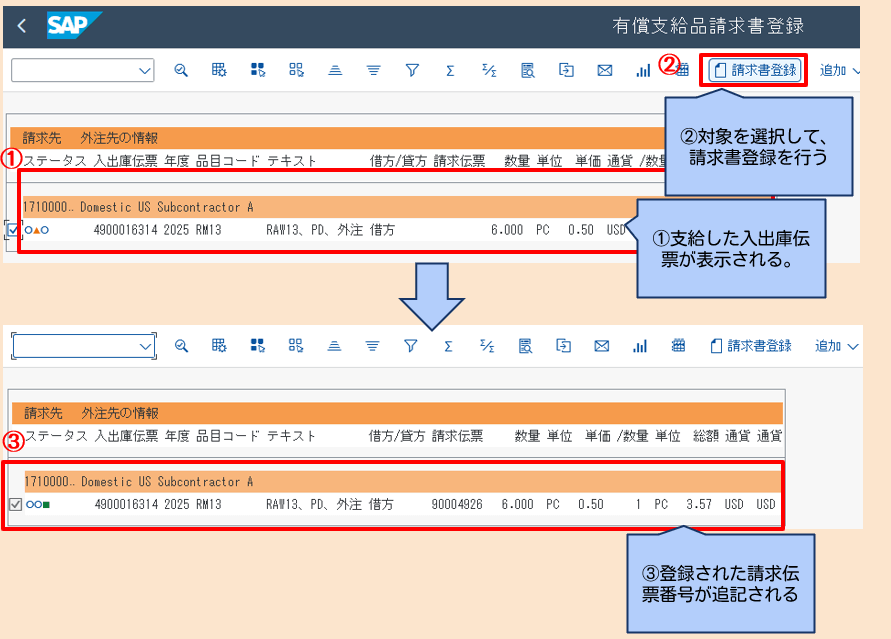Click the 借方/貸方 column header in the upper table
Screen dimensions: 891x639
click(x=398, y=161)
